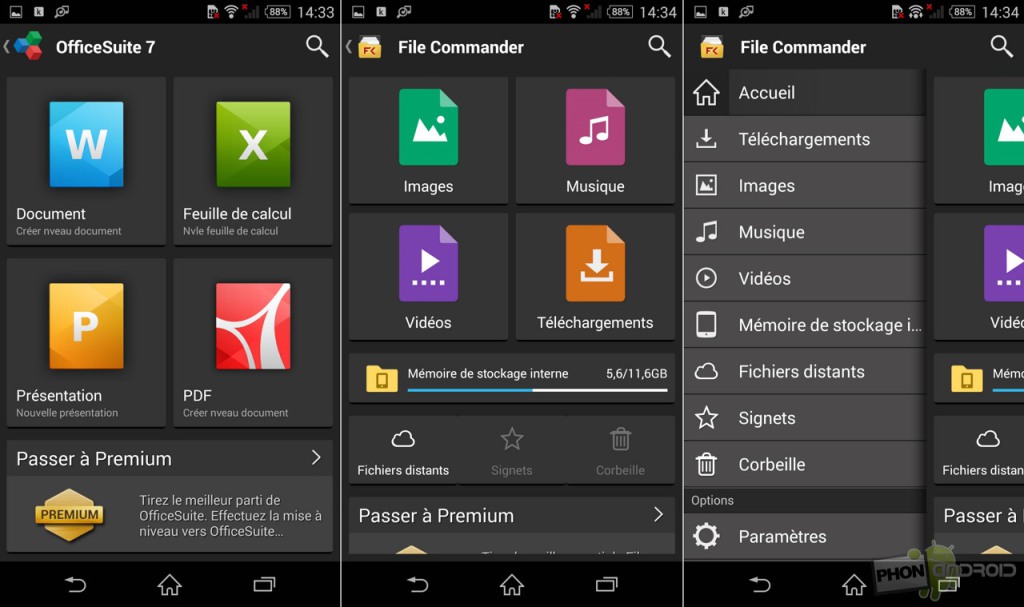Tap File Commander logo in right screen

712,47
